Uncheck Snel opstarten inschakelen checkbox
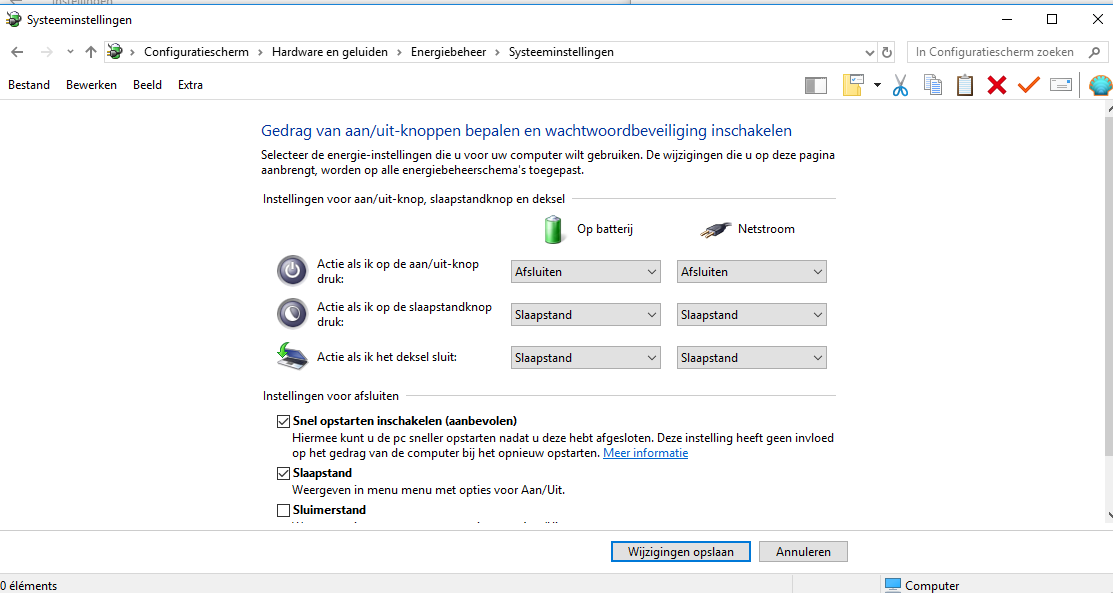Viewport: 1113px width, 593px height. (283, 421)
